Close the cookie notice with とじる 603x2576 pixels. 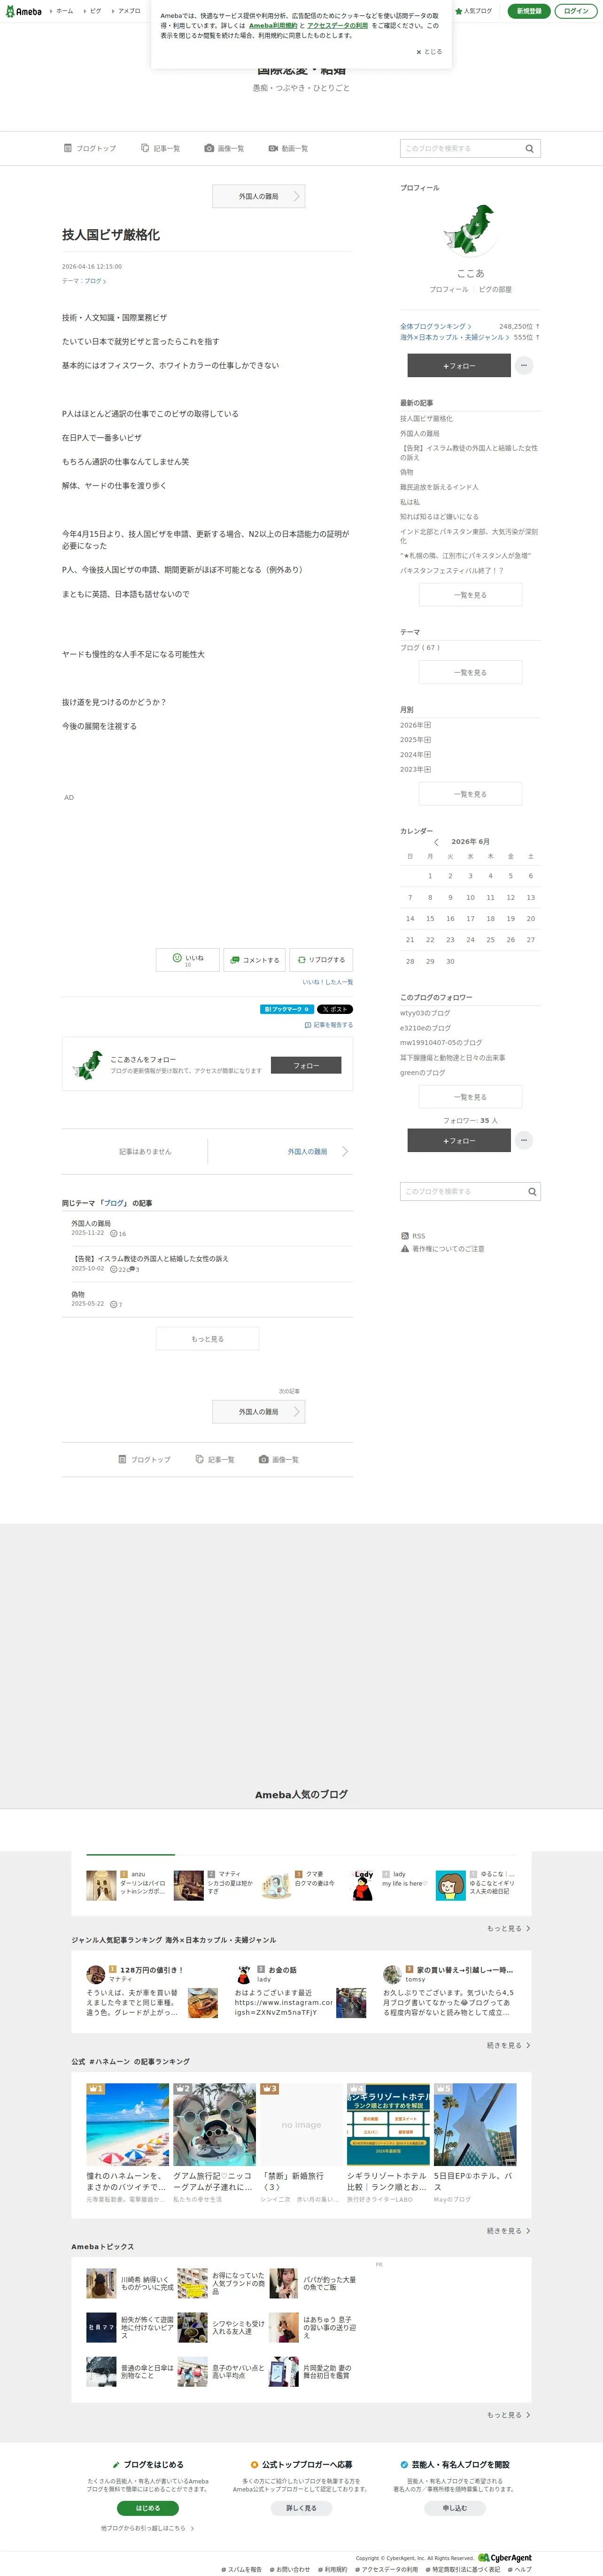[x=429, y=52]
